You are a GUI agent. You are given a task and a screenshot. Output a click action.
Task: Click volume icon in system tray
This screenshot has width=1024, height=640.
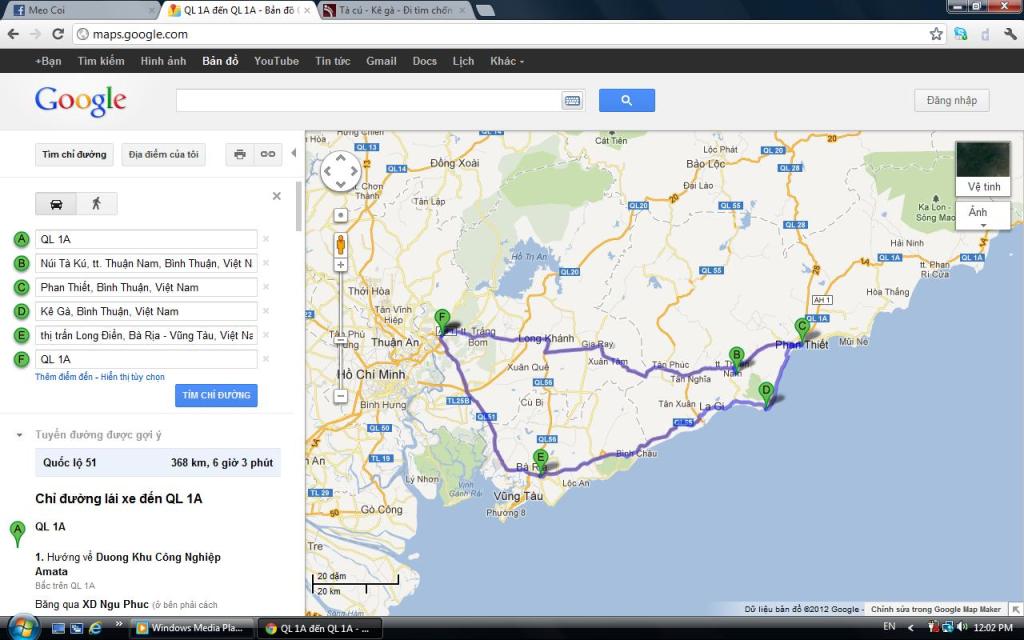point(962,627)
